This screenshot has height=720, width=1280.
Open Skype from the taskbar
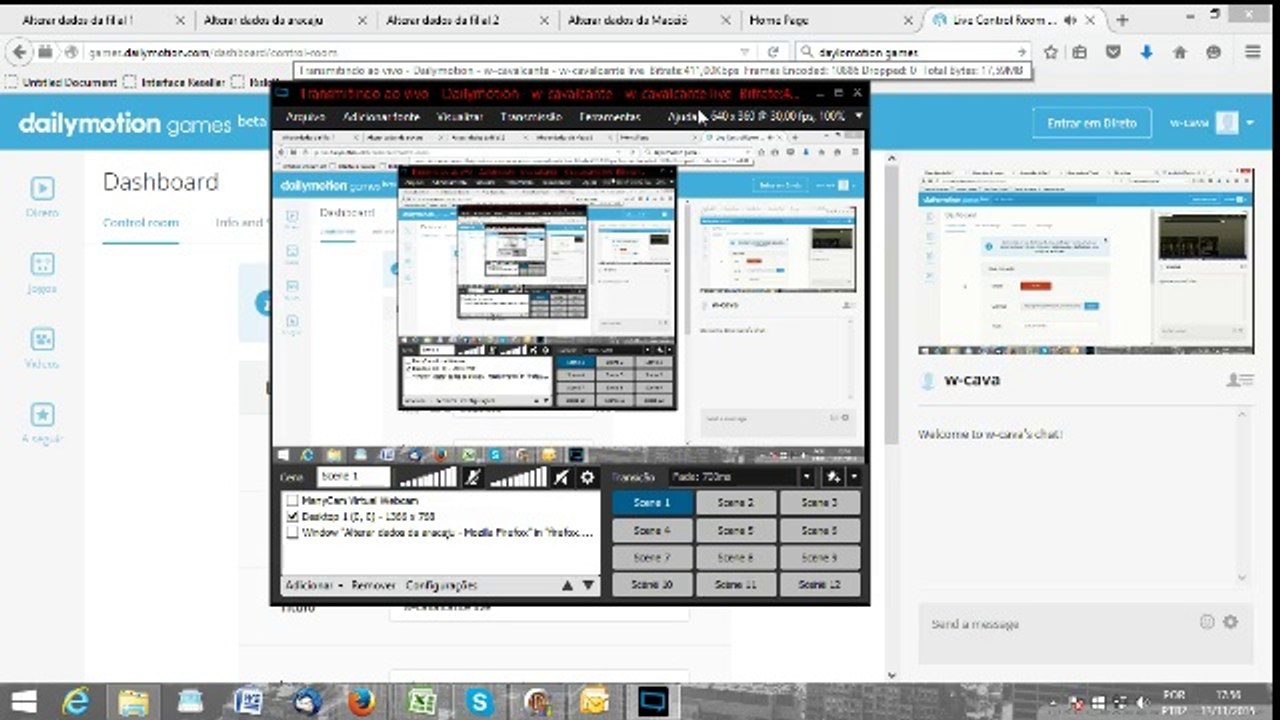tap(479, 701)
